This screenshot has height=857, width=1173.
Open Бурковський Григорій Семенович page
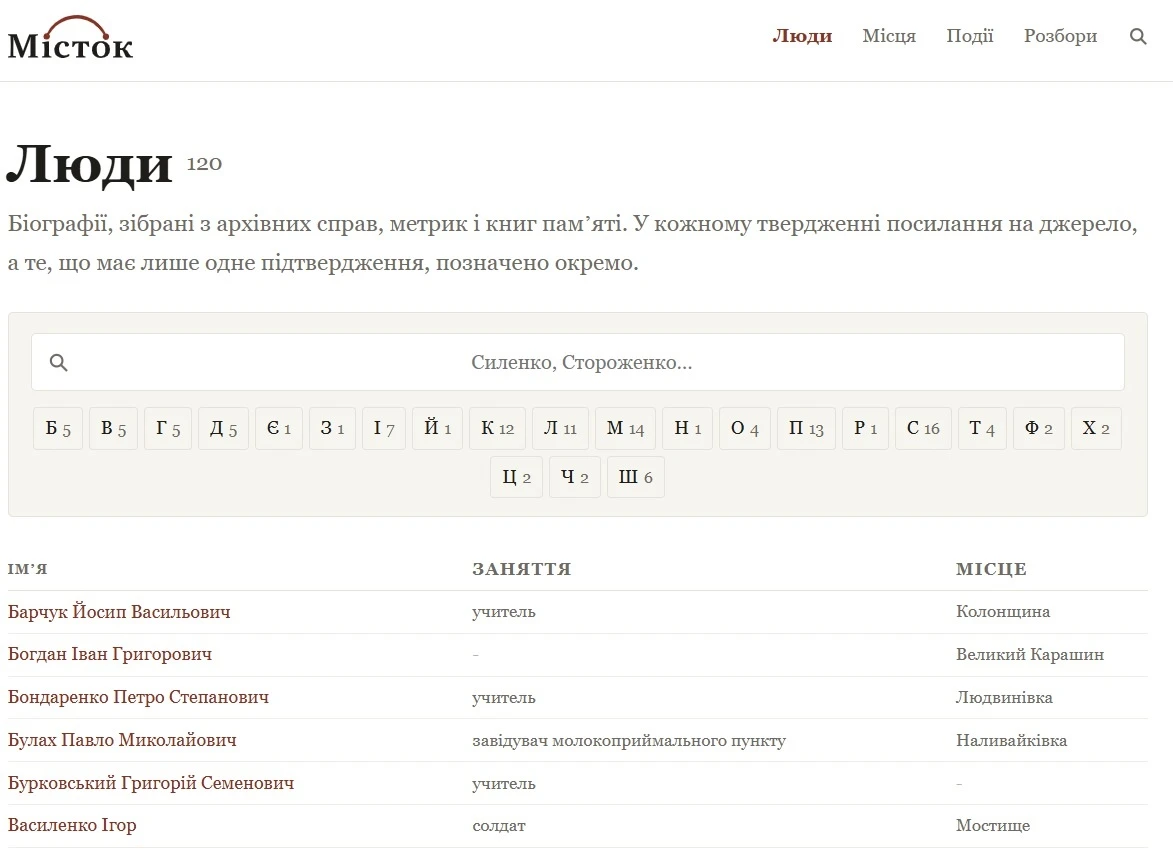(x=151, y=783)
